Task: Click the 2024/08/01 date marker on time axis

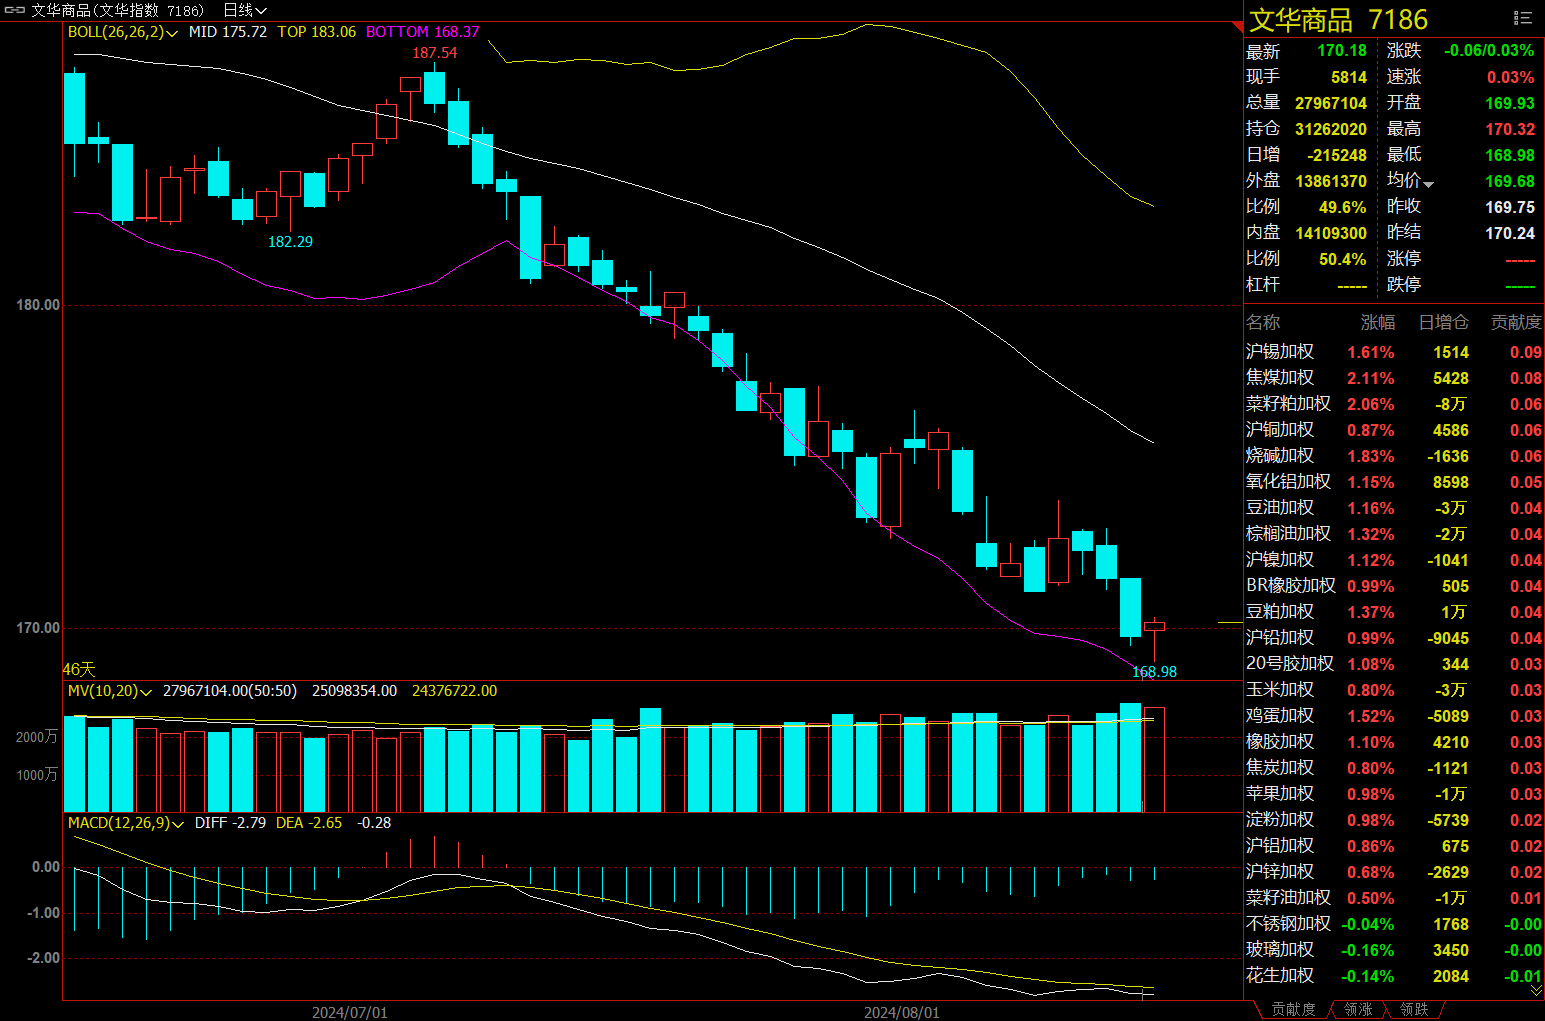Action: (902, 1012)
